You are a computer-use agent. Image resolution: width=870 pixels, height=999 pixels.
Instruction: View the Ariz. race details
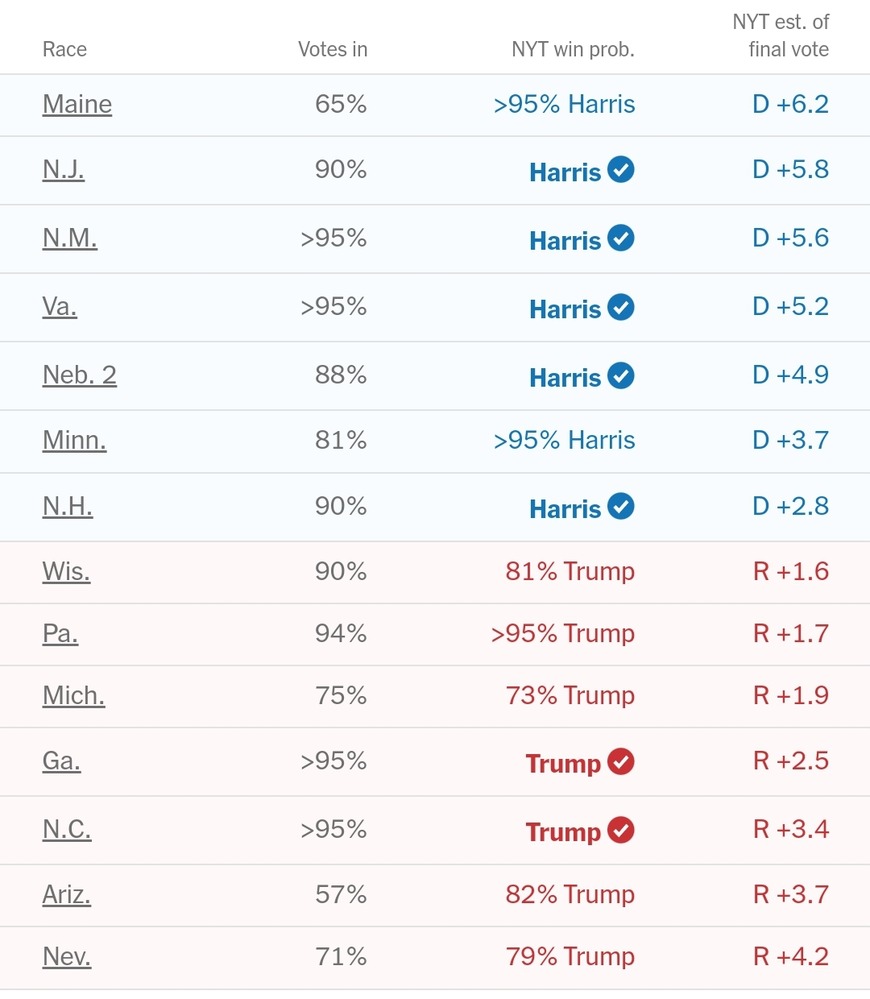(66, 894)
